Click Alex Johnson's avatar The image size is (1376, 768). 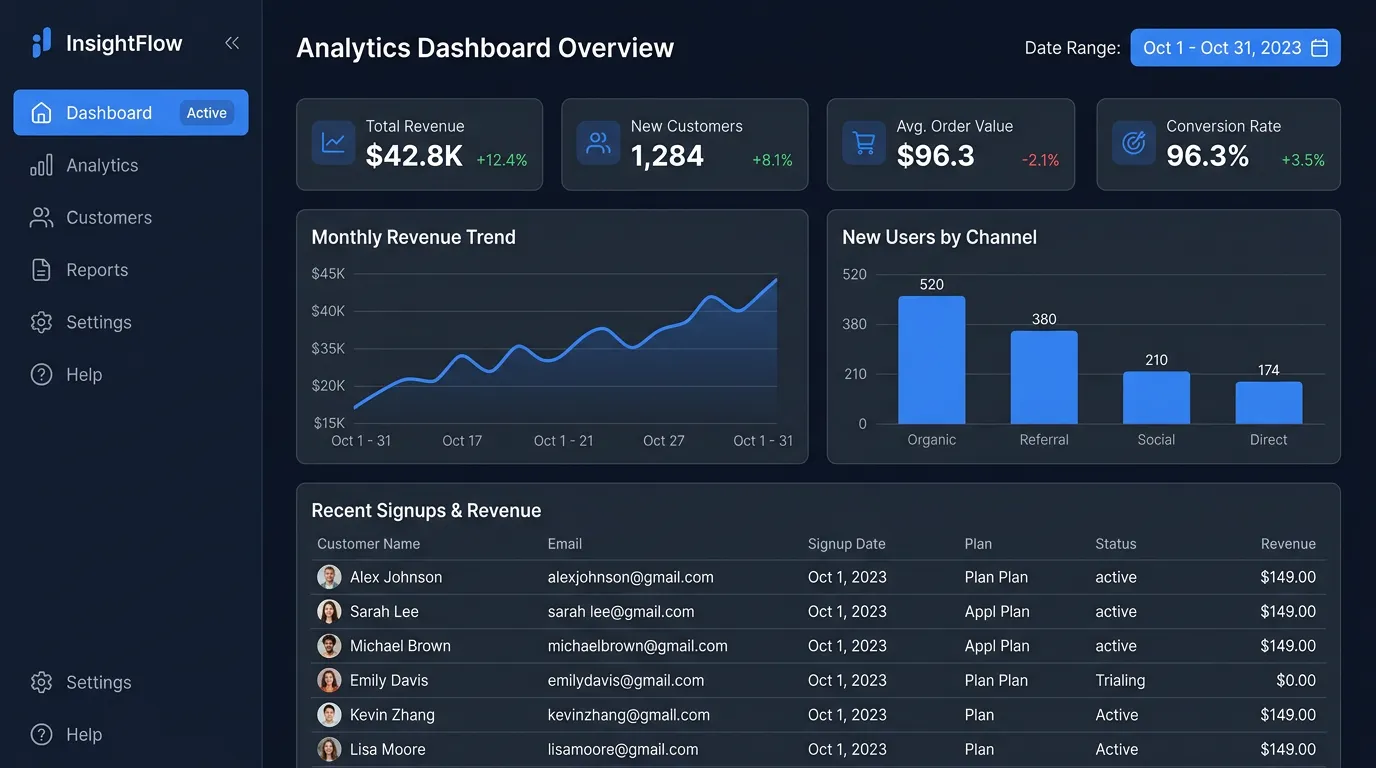tap(329, 577)
